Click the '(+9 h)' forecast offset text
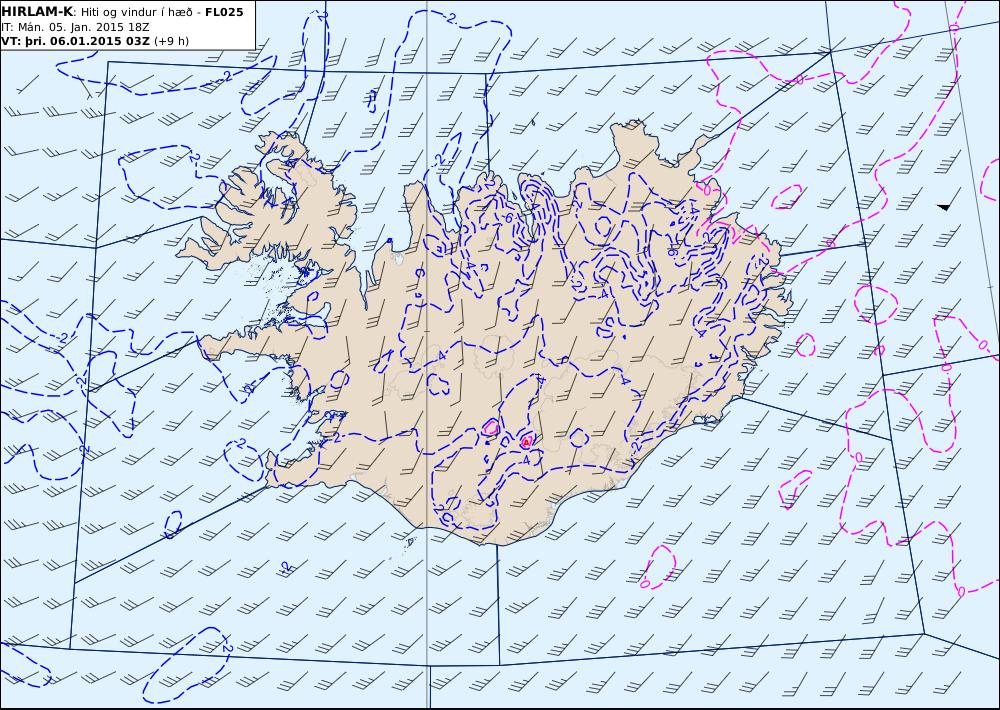 [172, 41]
